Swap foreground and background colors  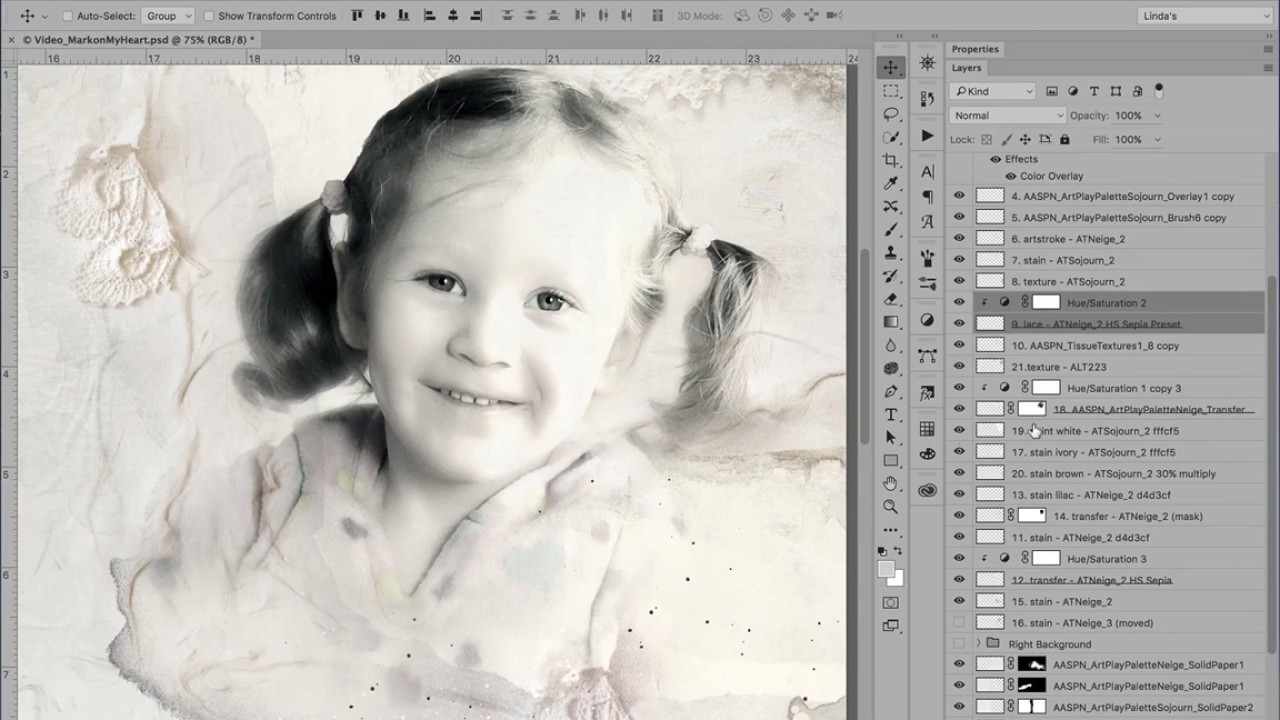pyautogui.click(x=898, y=550)
